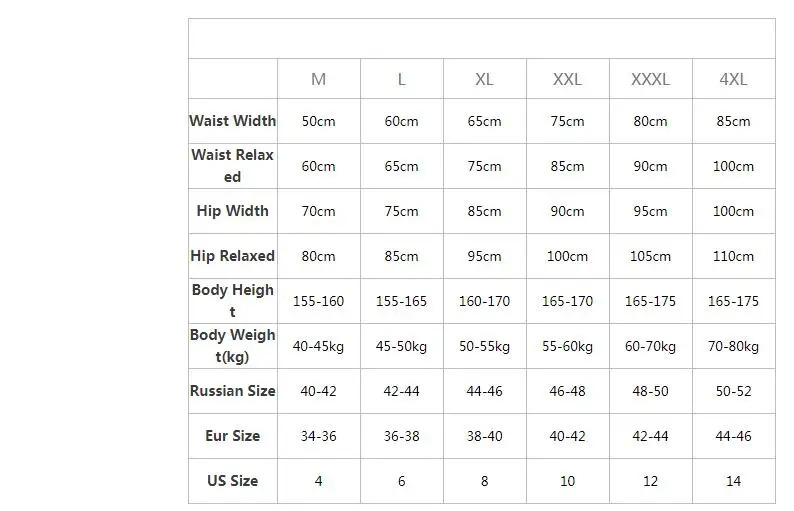Click the 50cm Waist Width cell
The image size is (794, 511).
[x=319, y=121]
